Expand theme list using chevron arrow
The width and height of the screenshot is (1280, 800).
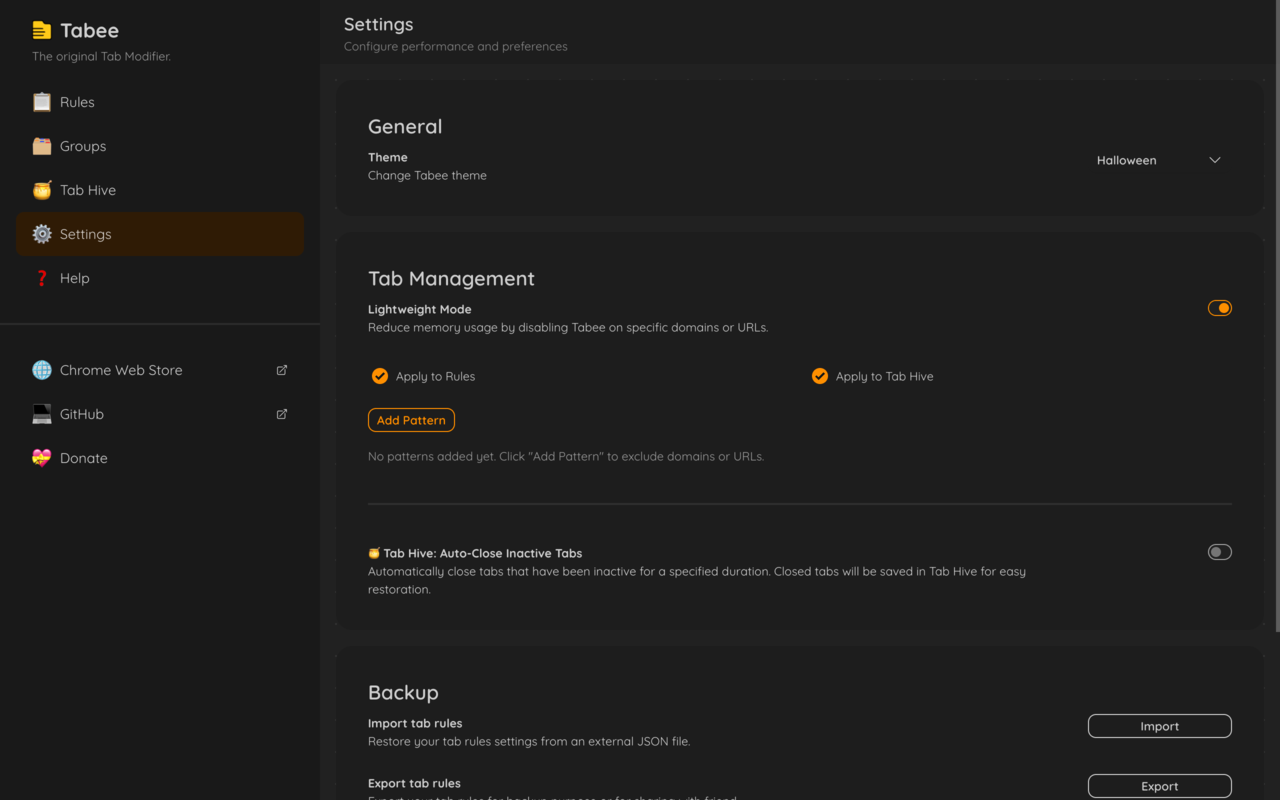pos(1215,160)
